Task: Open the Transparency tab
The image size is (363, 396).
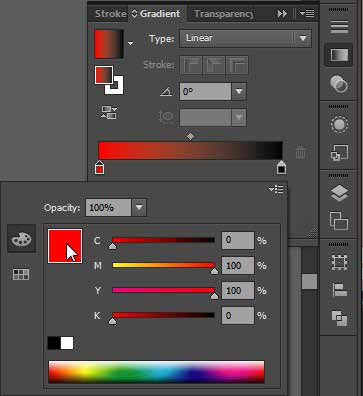Action: click(x=224, y=14)
